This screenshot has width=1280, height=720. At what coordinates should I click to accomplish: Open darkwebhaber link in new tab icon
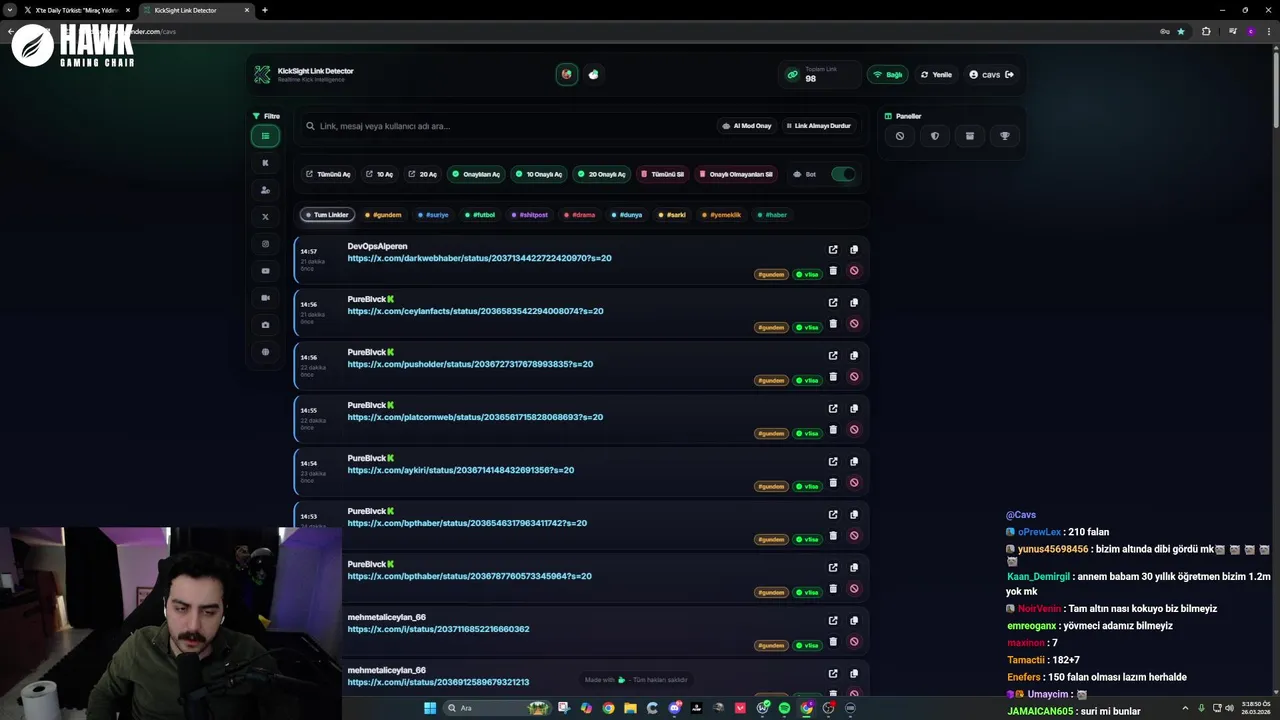(833, 249)
